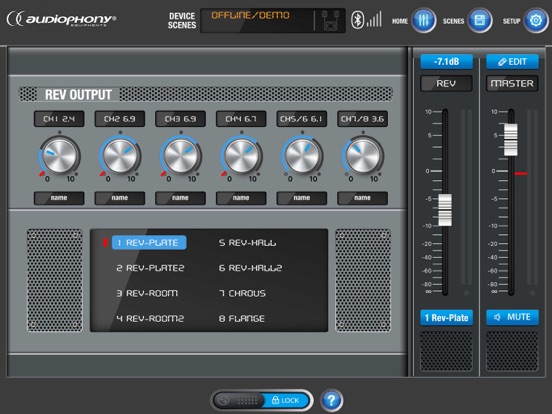Open the Home mixer icon
552x414 pixels.
[424, 20]
